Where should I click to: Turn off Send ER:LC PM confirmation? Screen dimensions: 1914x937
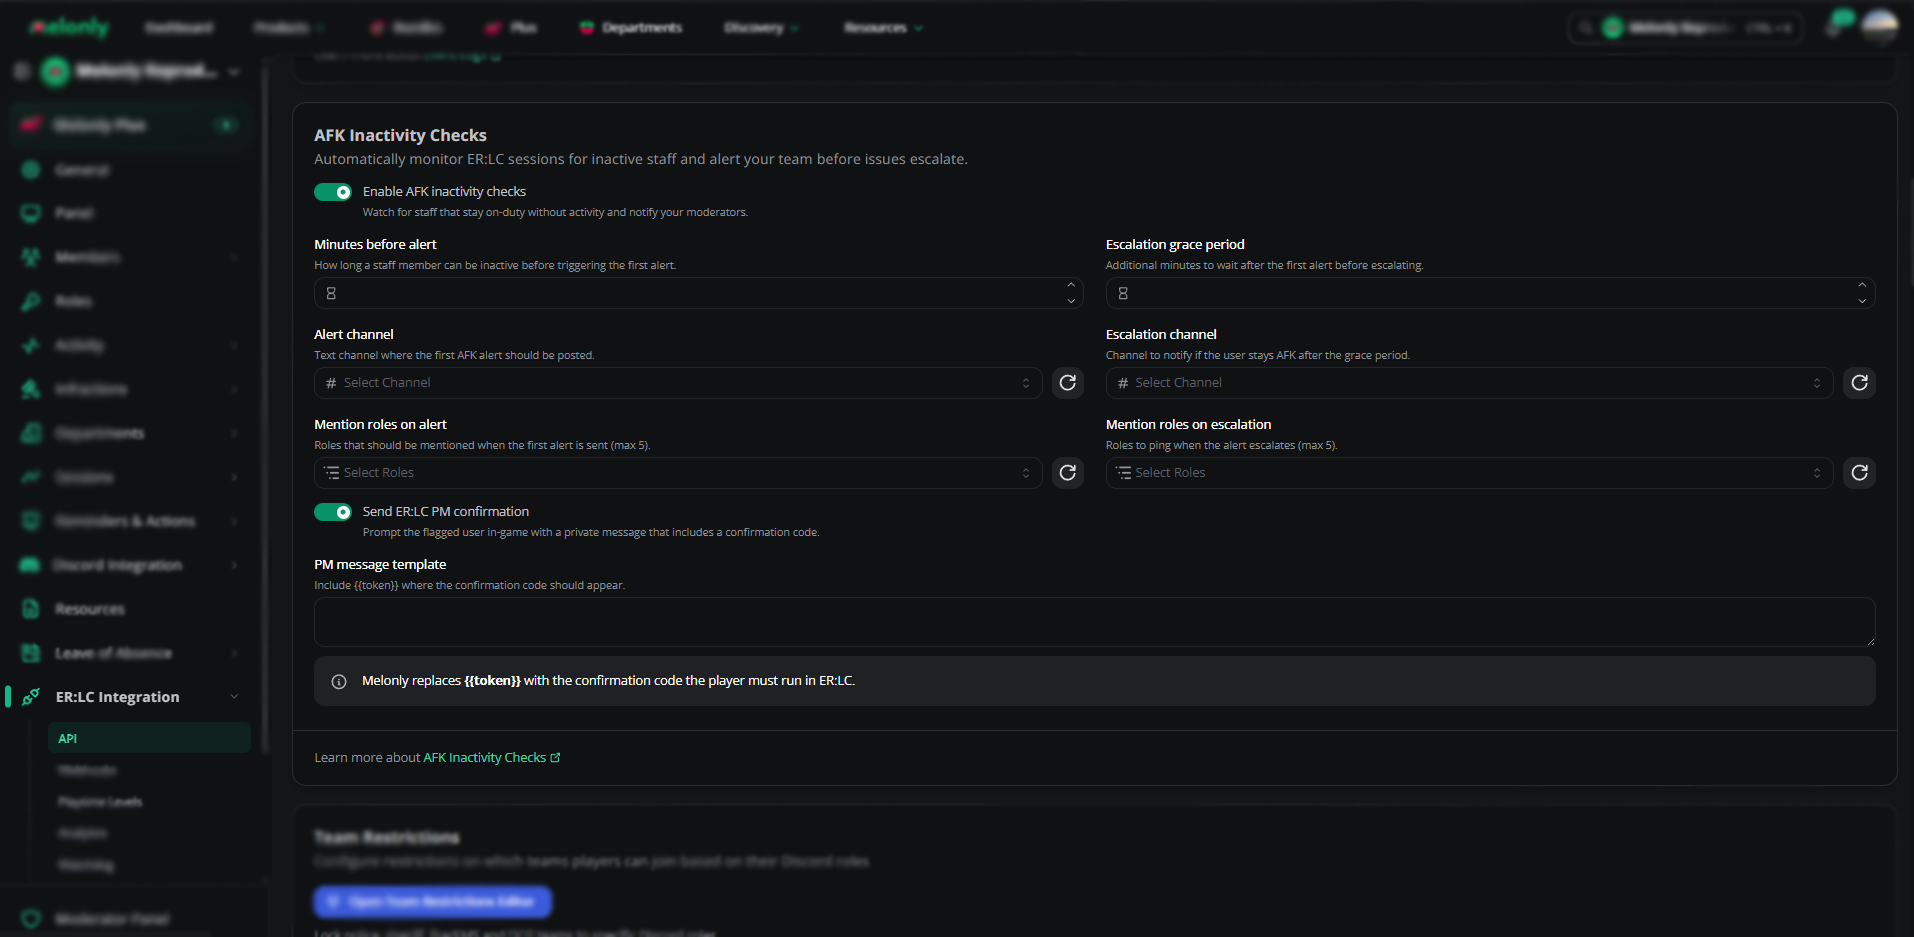click(333, 512)
